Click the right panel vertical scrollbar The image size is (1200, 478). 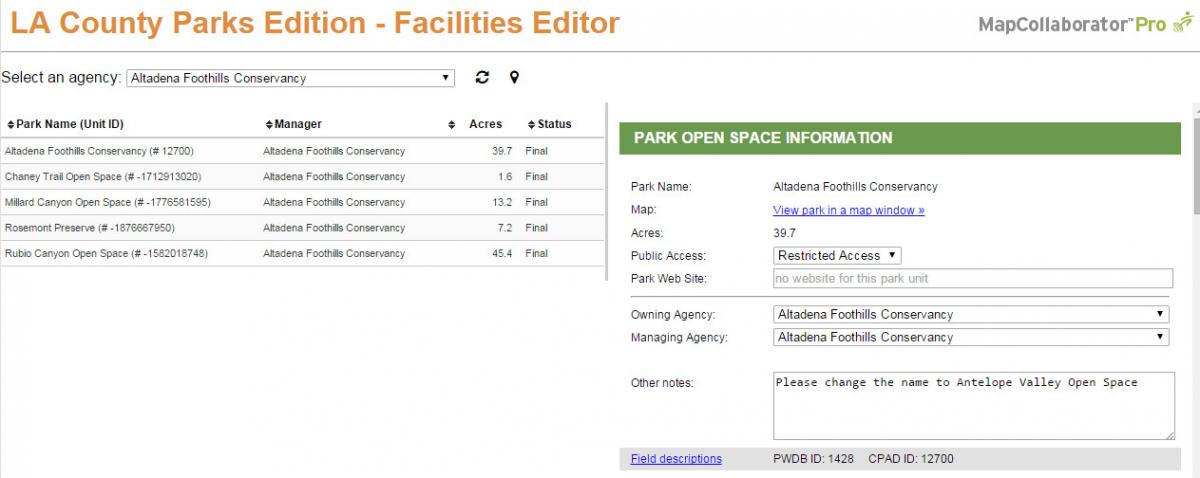(x=1194, y=290)
